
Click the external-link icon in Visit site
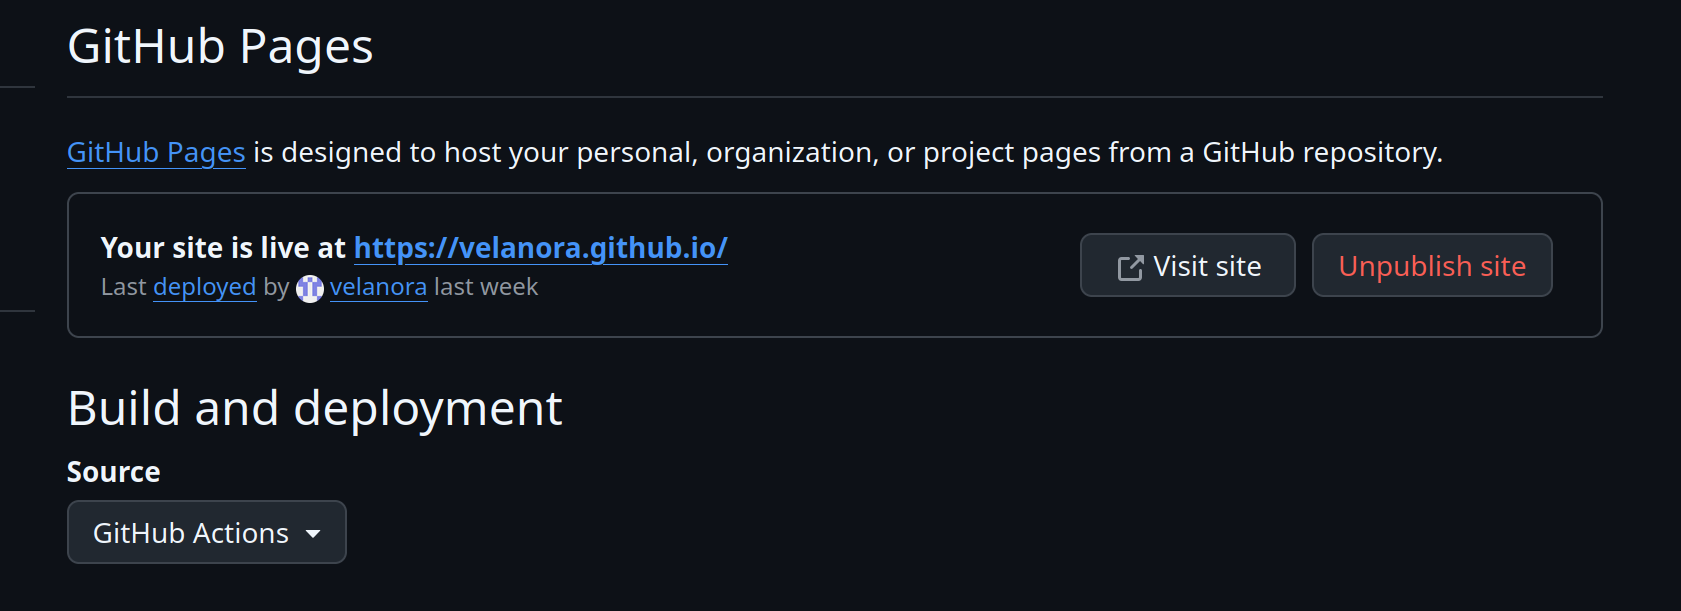(1130, 267)
